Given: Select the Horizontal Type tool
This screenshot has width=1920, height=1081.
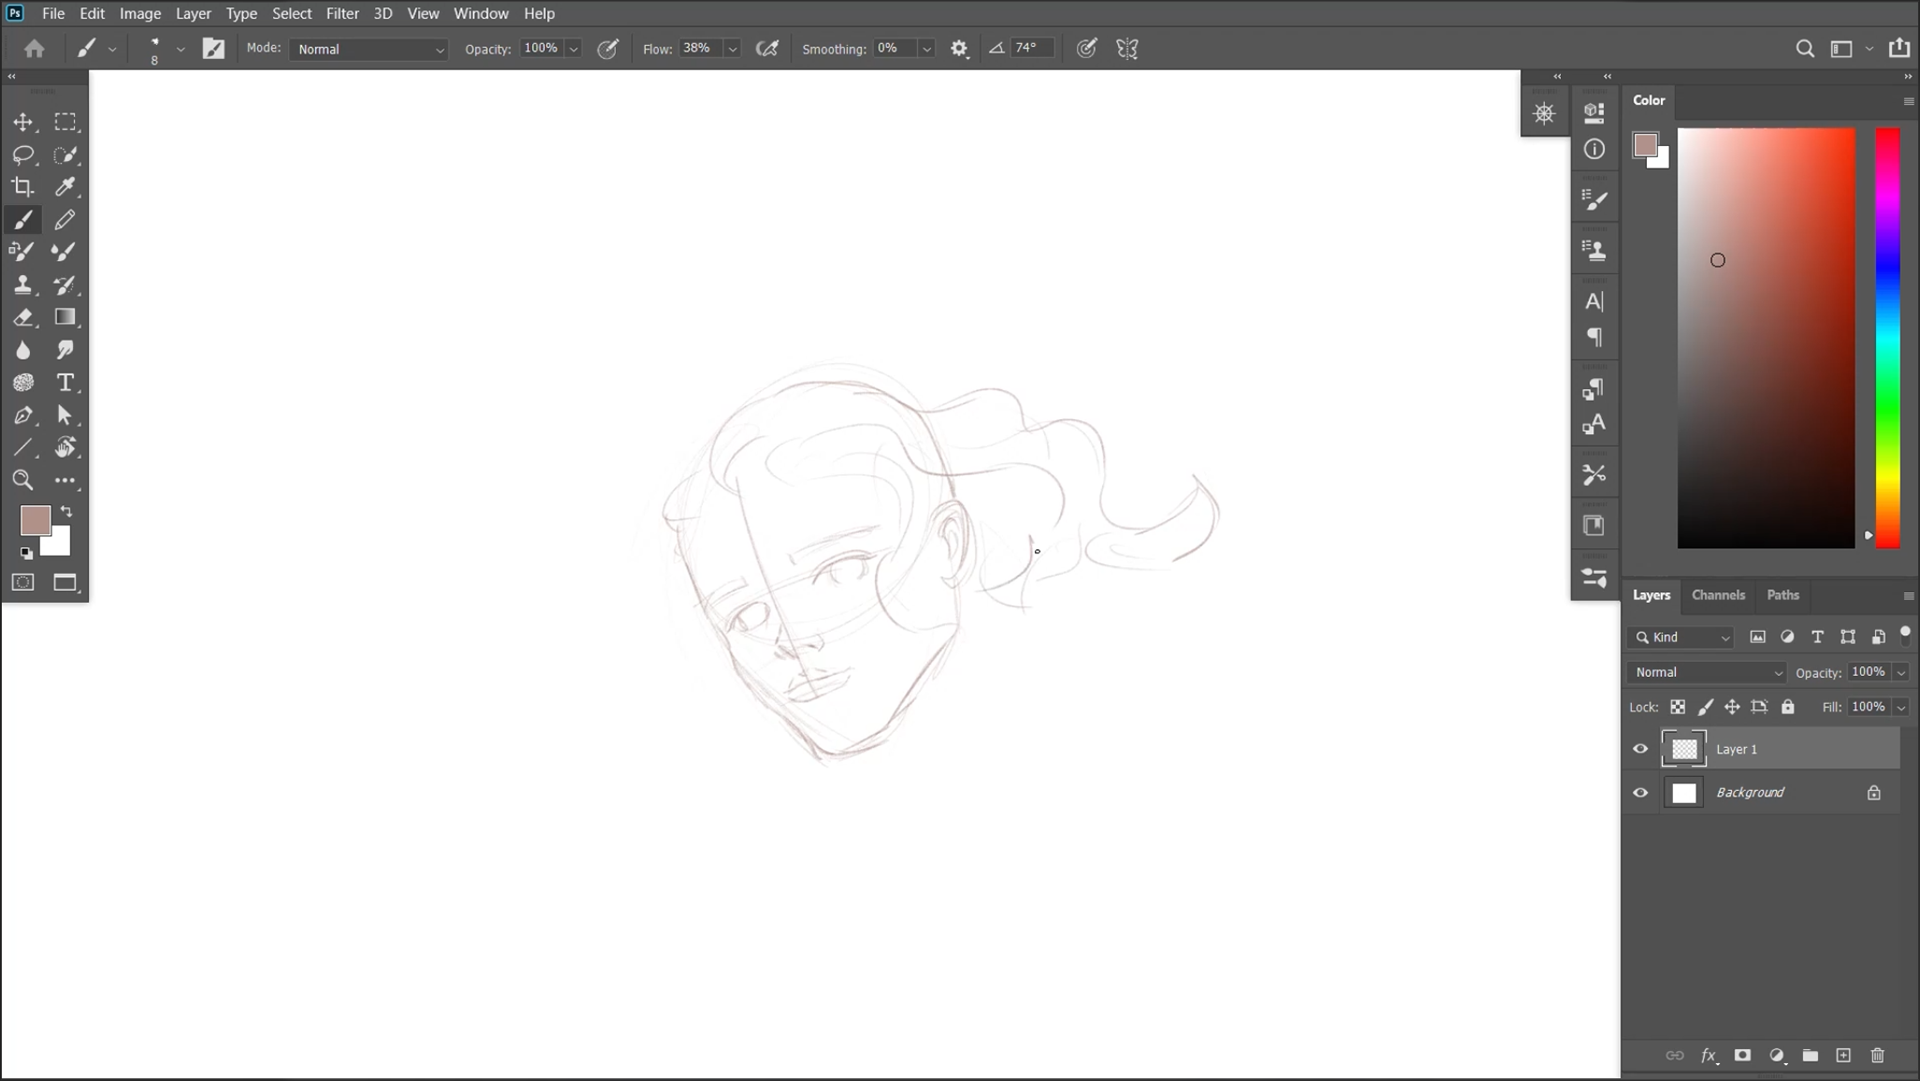Looking at the screenshot, I should click(x=65, y=383).
